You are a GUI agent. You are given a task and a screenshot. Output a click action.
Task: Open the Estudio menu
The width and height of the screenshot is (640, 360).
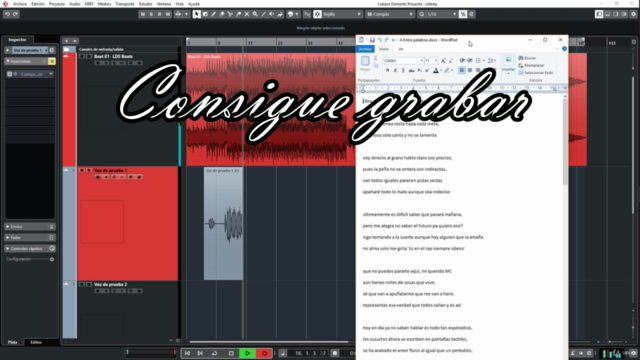(x=145, y=4)
